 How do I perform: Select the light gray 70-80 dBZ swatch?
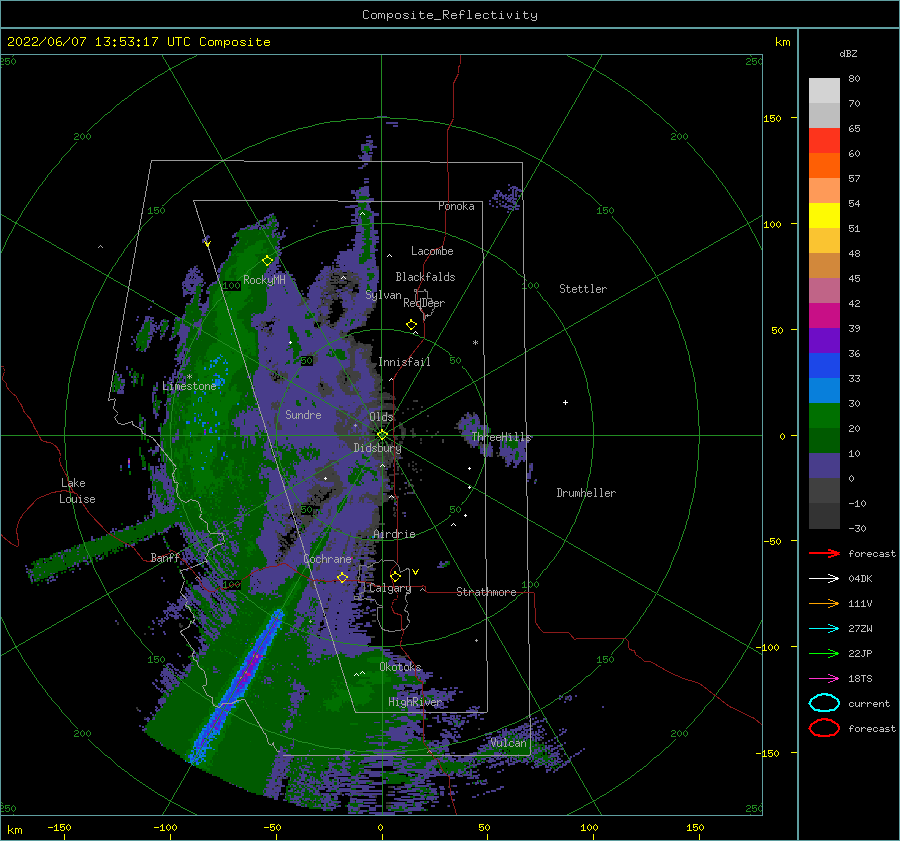pyautogui.click(x=824, y=91)
